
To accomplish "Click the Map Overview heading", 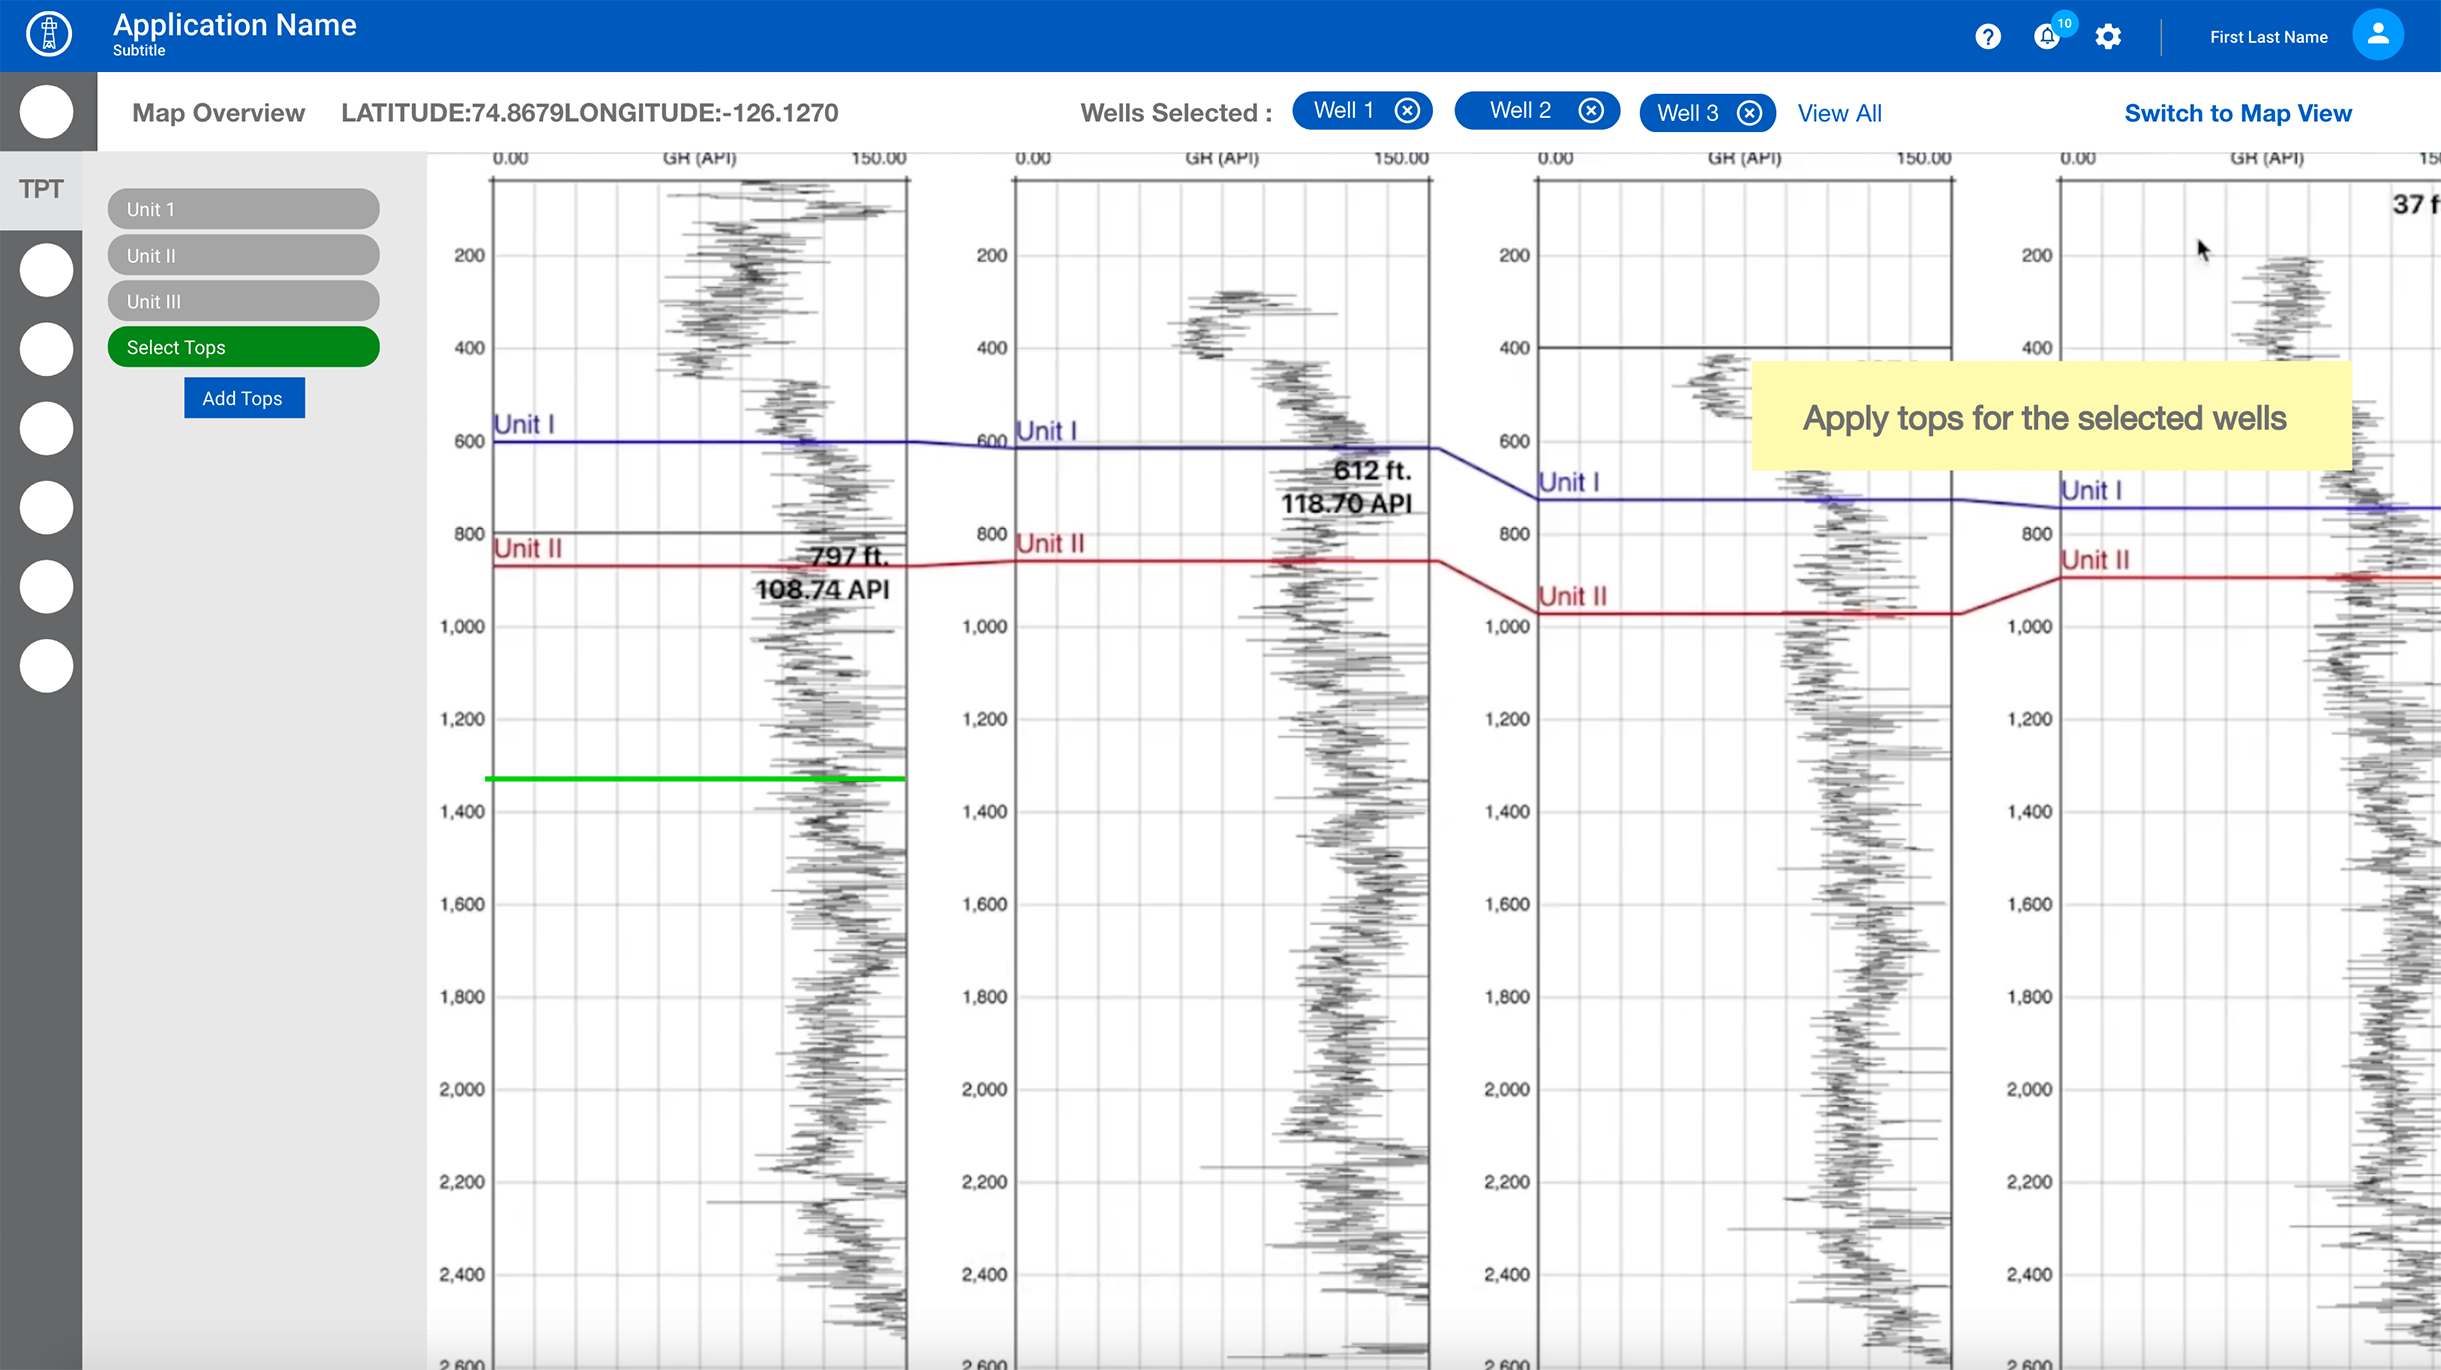I will coord(218,113).
